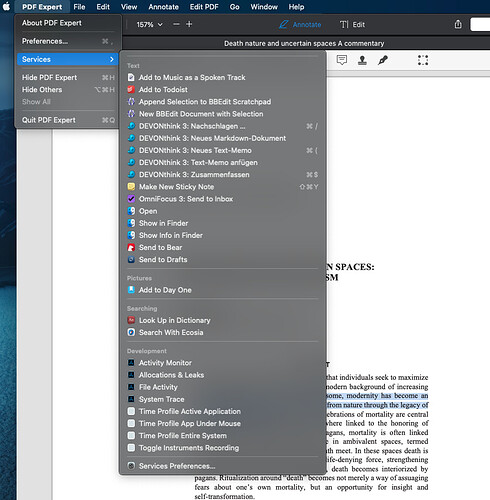490x500 pixels.
Task: Select Toggle Instruments Recording
Action: [223, 448]
